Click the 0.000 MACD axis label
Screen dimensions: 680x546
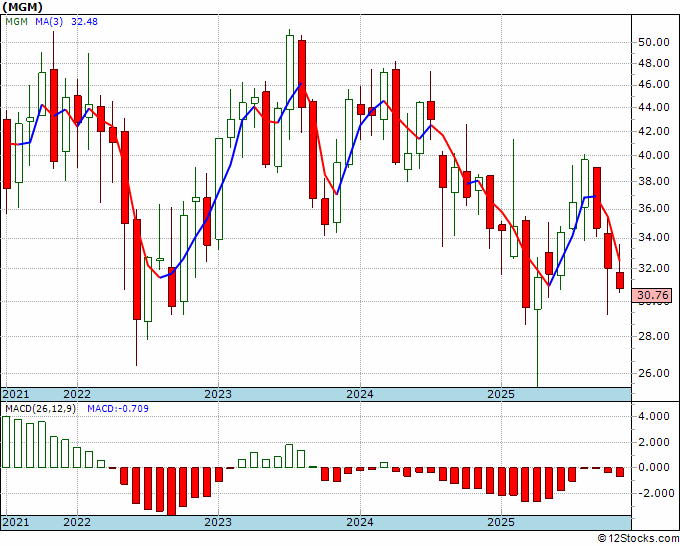pos(656,468)
